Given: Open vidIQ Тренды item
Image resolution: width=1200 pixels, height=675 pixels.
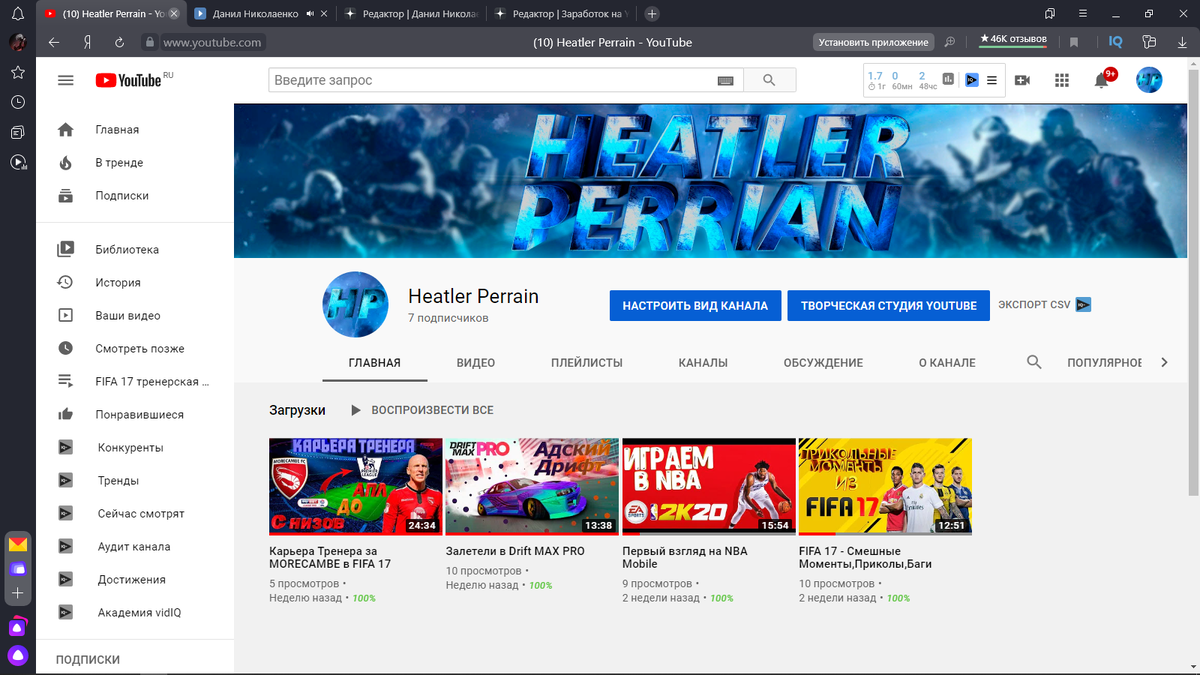Looking at the screenshot, I should [x=135, y=481].
